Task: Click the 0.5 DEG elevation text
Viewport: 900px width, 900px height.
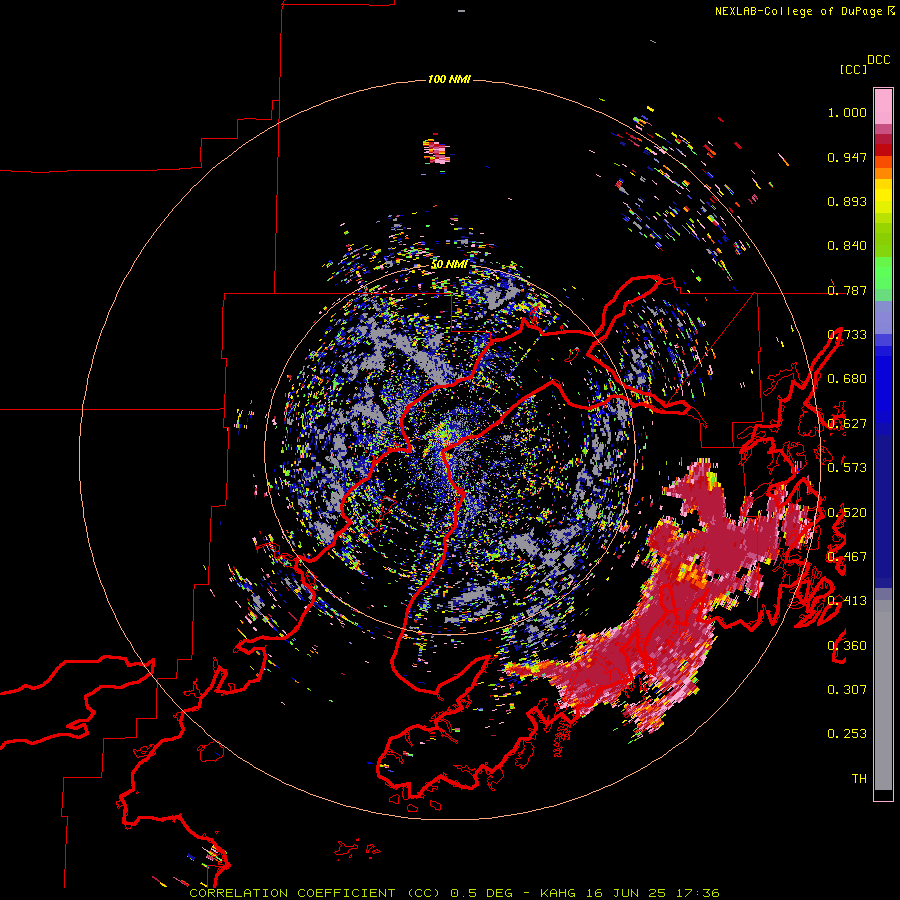Action: point(483,893)
